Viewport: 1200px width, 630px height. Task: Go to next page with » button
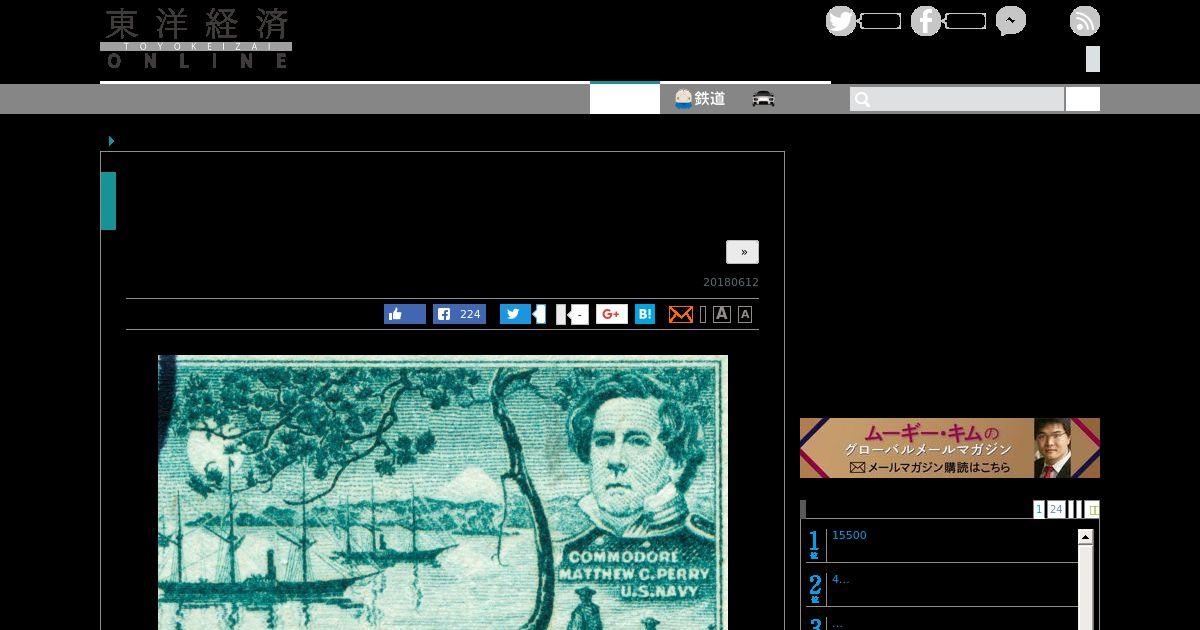coord(742,252)
